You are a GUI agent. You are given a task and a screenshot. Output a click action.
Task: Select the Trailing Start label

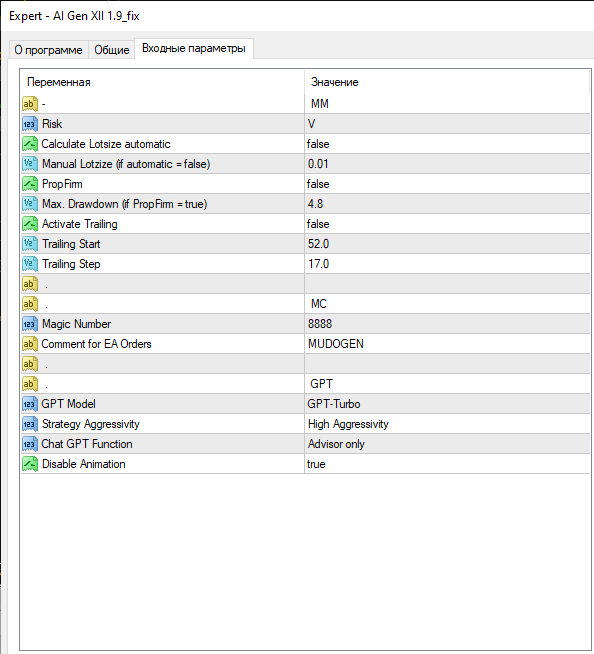tap(71, 244)
